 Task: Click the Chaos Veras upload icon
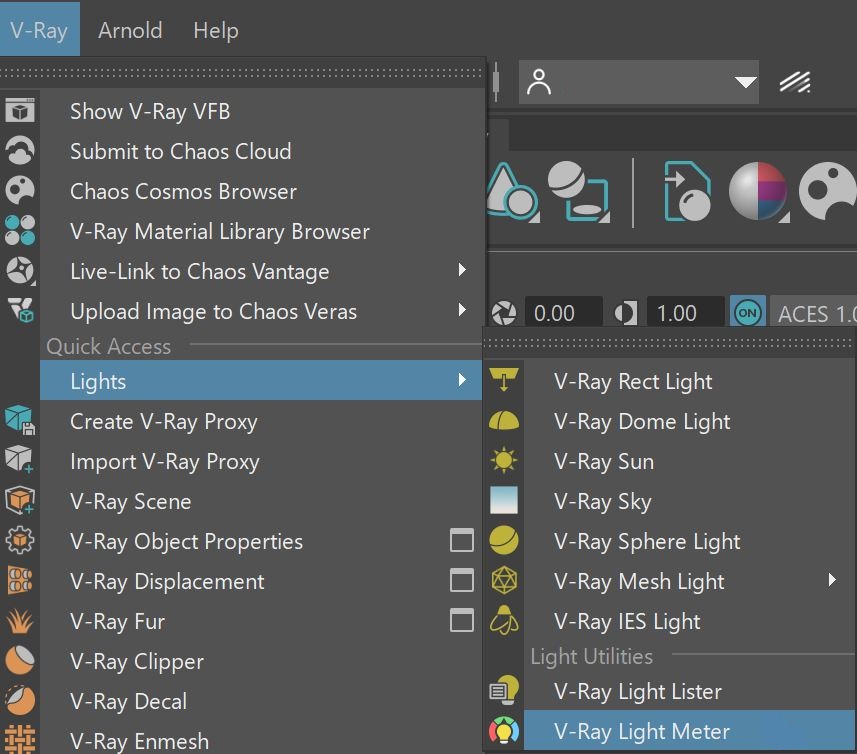[x=20, y=310]
